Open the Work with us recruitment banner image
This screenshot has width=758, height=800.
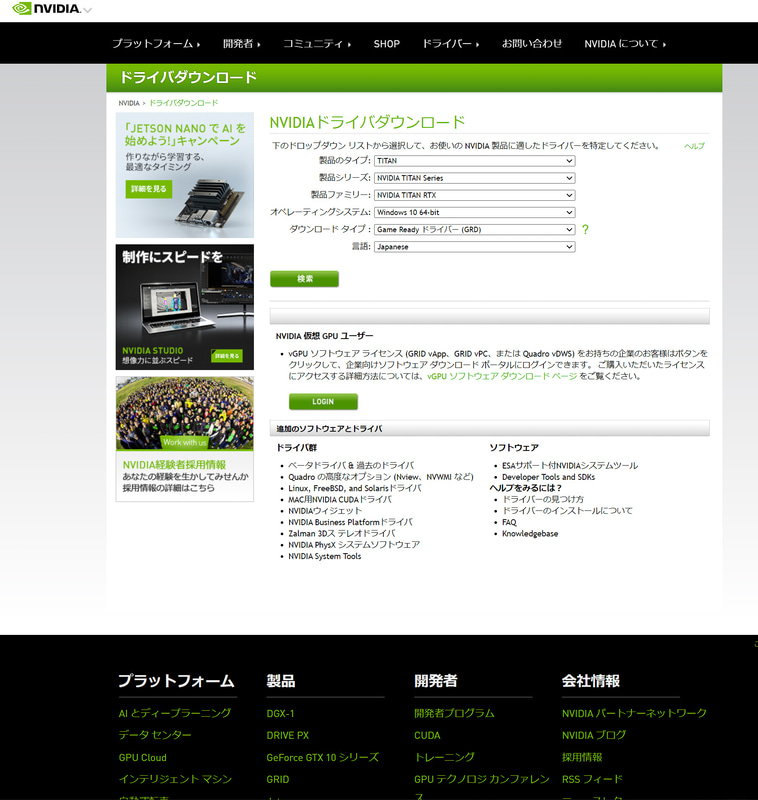185,413
